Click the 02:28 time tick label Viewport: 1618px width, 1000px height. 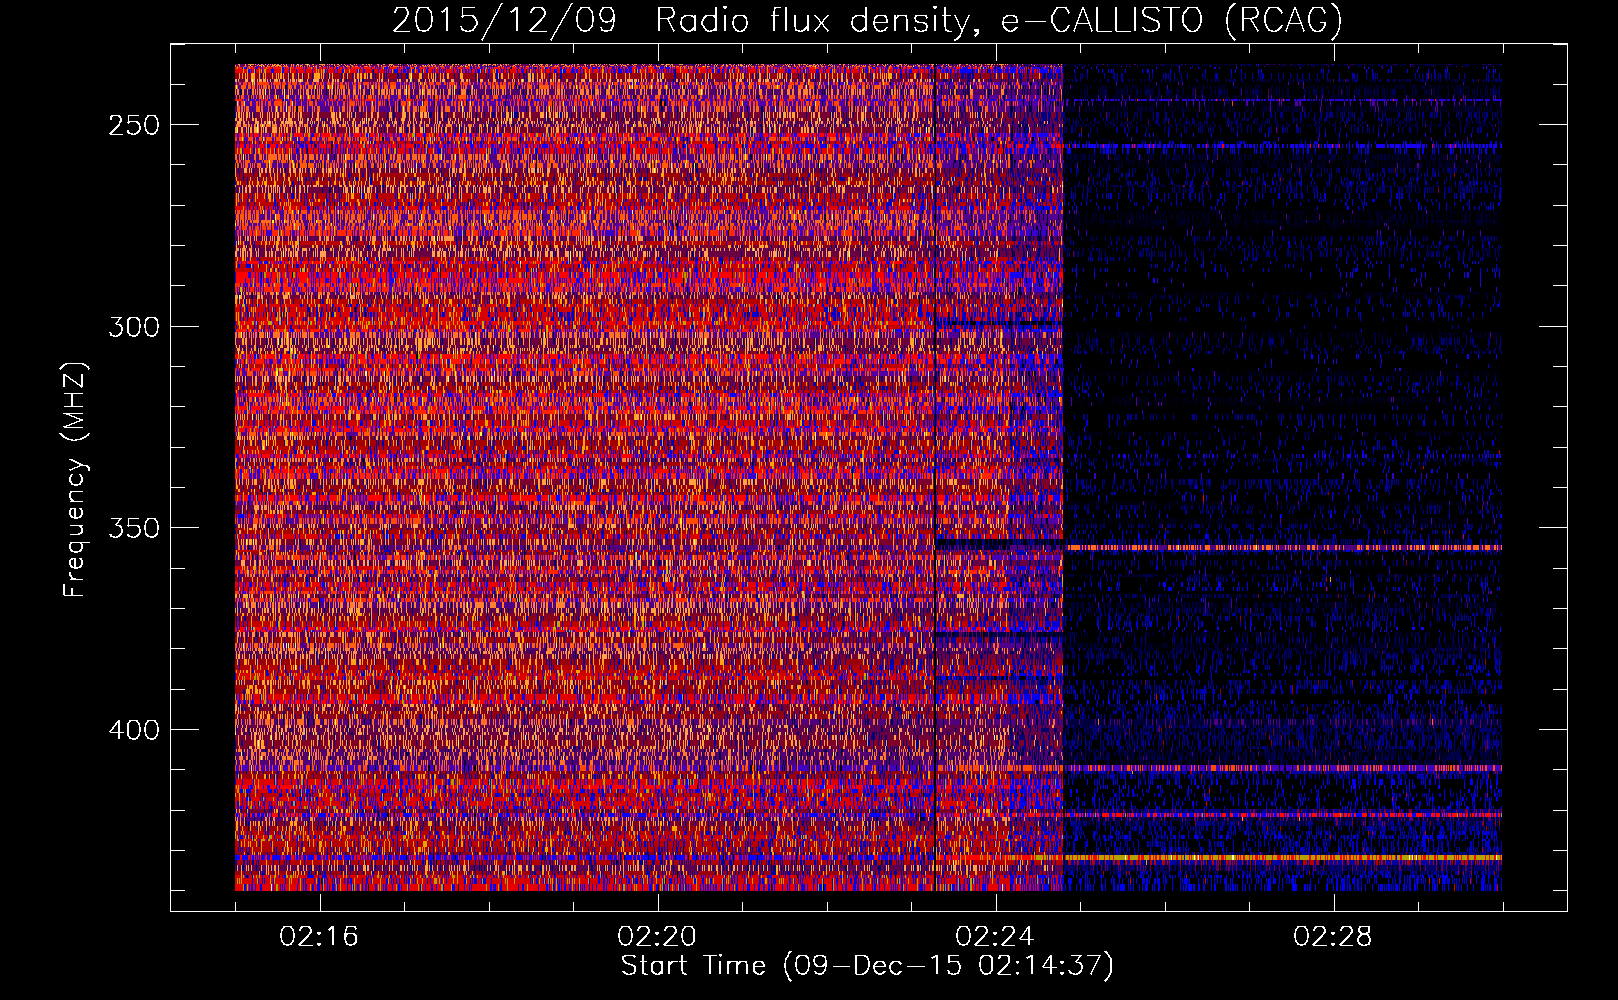point(1333,937)
